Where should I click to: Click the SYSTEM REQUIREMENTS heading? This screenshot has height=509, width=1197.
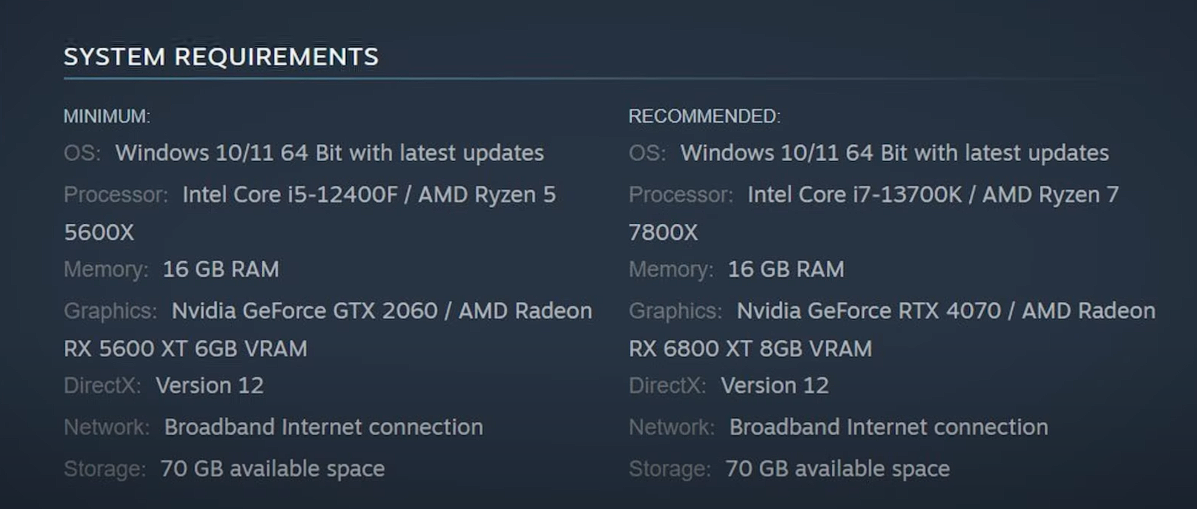[x=221, y=57]
